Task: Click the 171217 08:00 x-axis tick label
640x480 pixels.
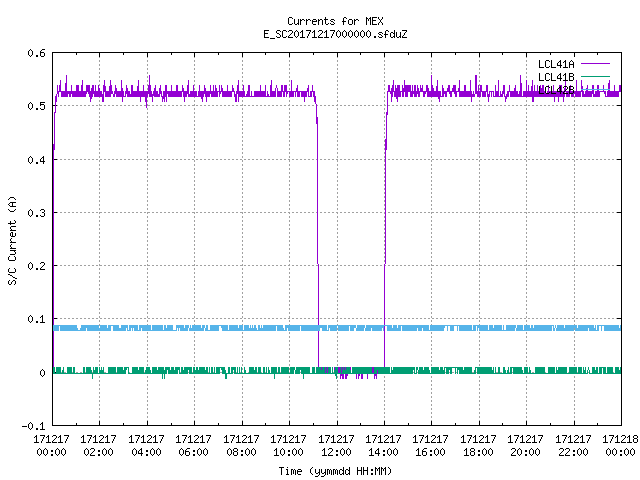Action: click(x=241, y=446)
